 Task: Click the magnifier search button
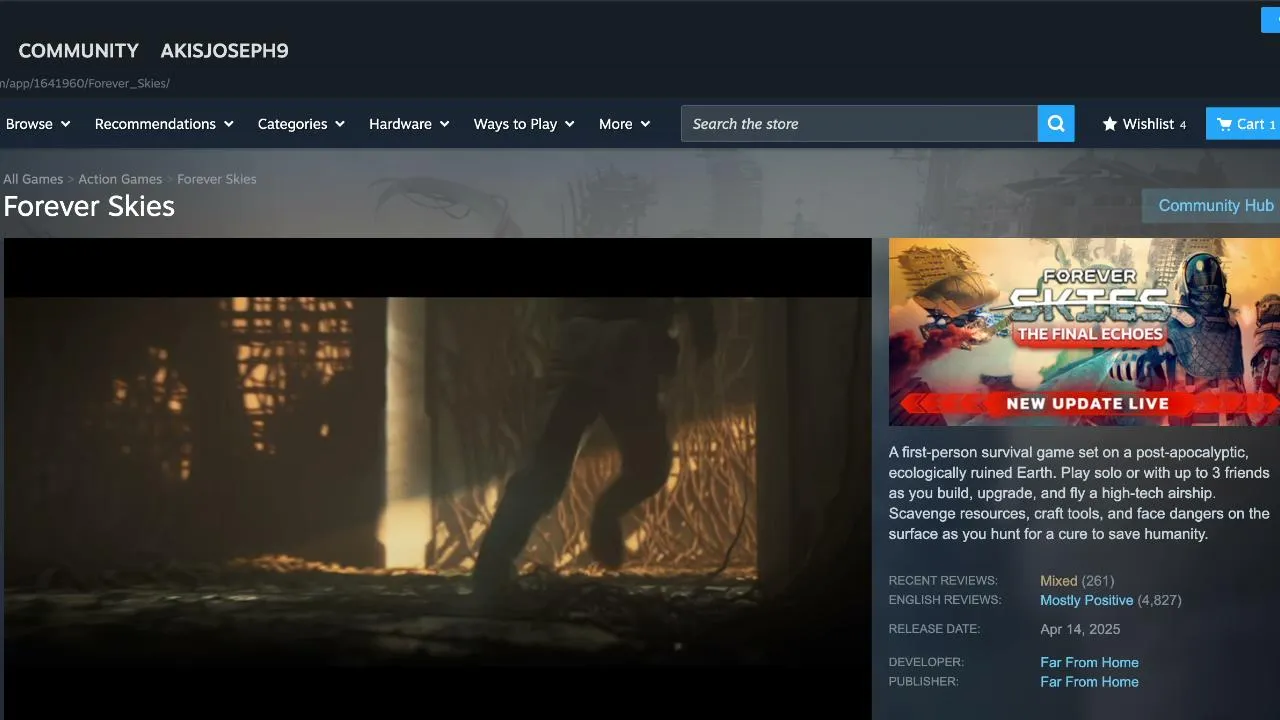pos(1056,124)
